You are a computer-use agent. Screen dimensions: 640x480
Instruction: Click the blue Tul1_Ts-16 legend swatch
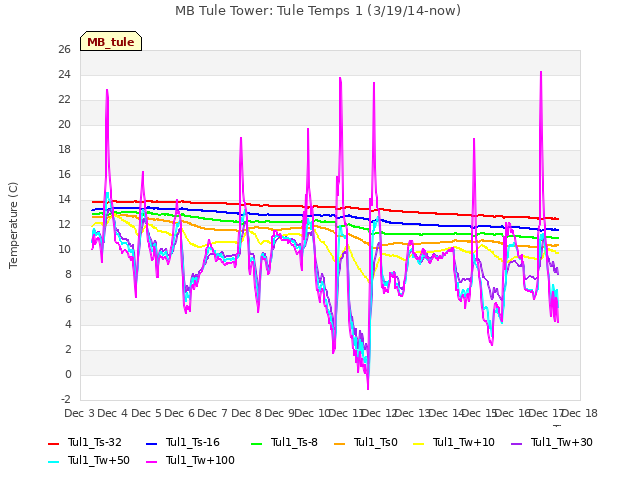pos(151,444)
